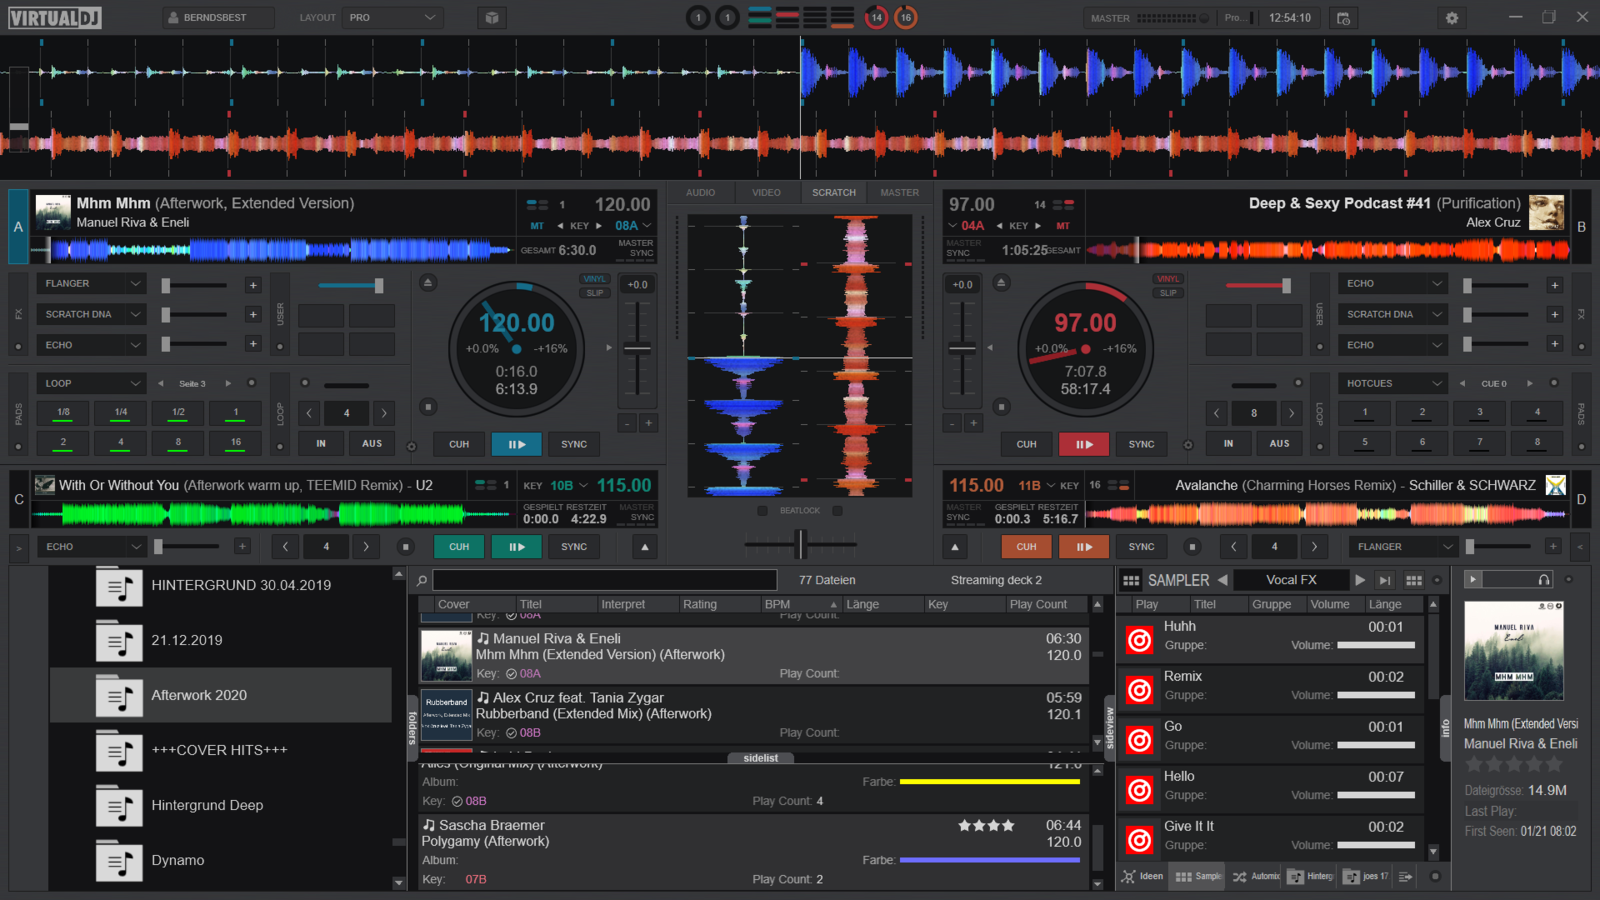This screenshot has width=1600, height=900.
Task: Expand deck C panel with up arrow
Action: (x=645, y=547)
